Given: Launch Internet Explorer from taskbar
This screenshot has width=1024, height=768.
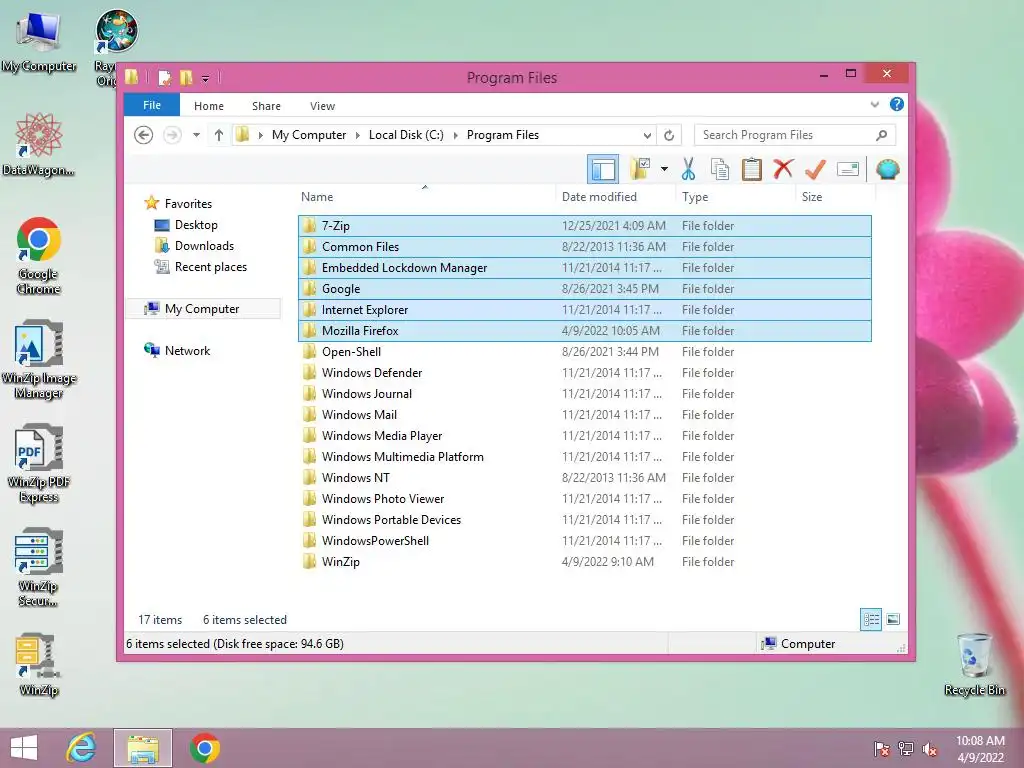Looking at the screenshot, I should click(82, 748).
